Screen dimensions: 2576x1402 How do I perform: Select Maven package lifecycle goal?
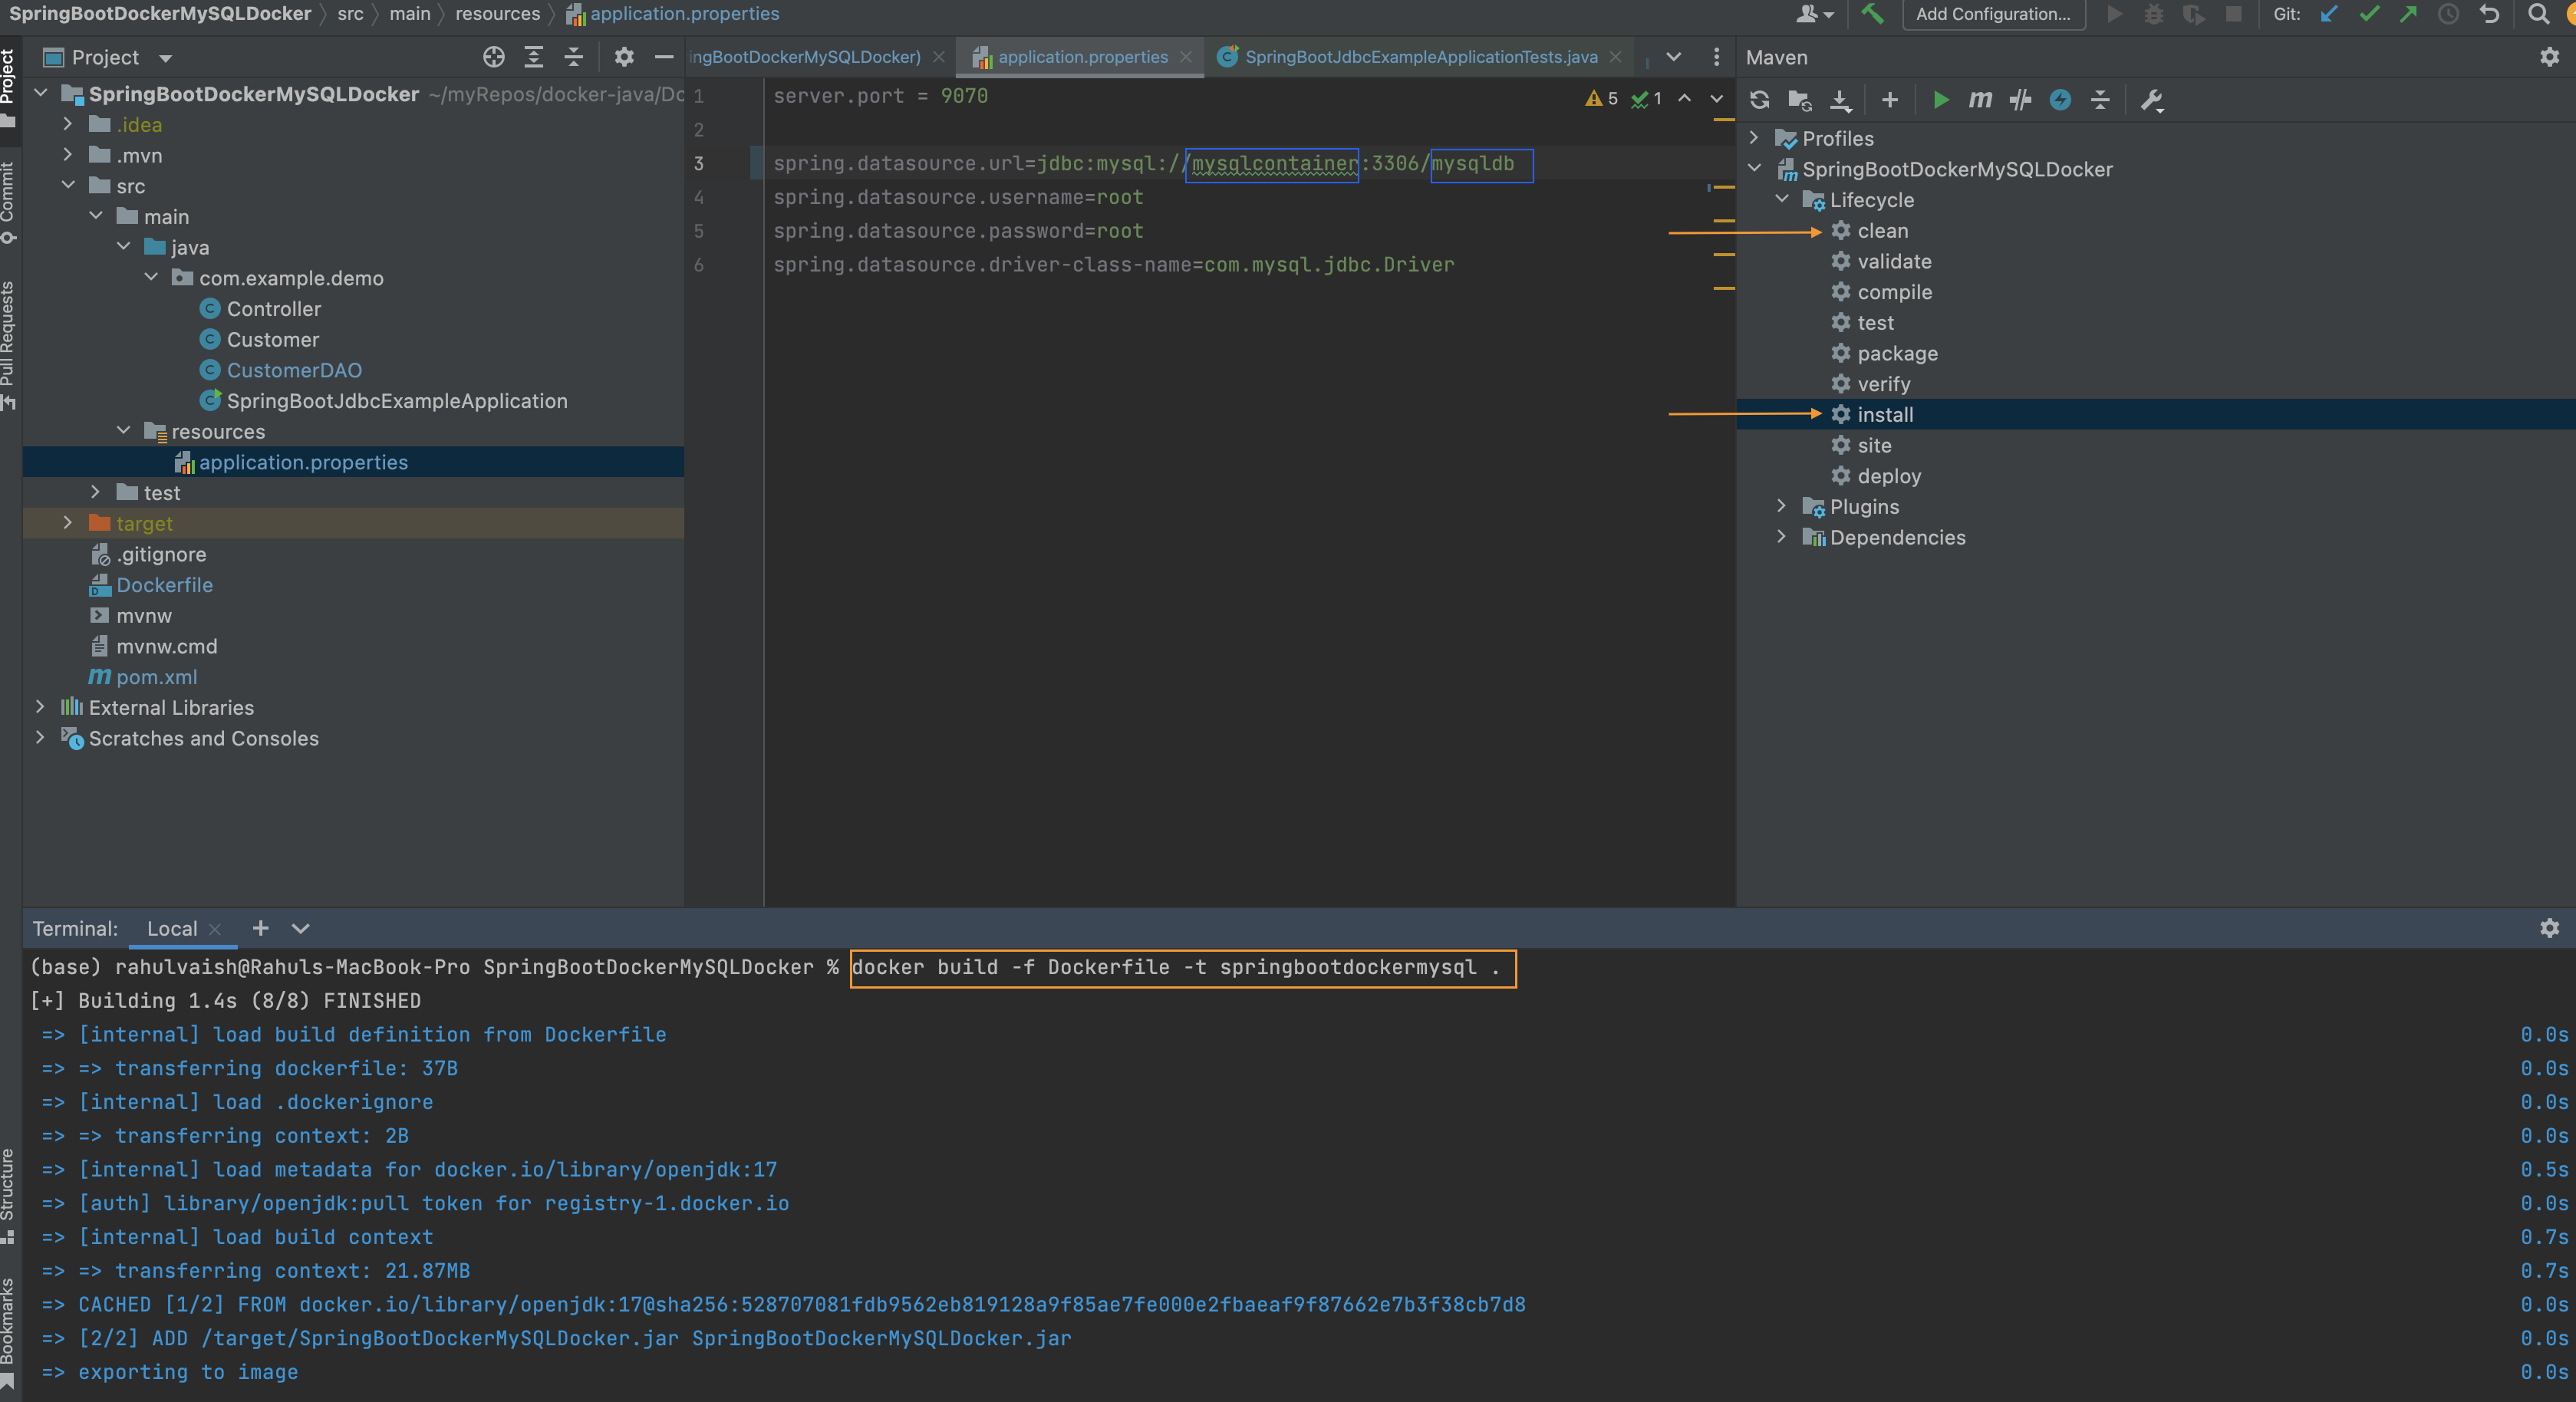pyautogui.click(x=1896, y=353)
